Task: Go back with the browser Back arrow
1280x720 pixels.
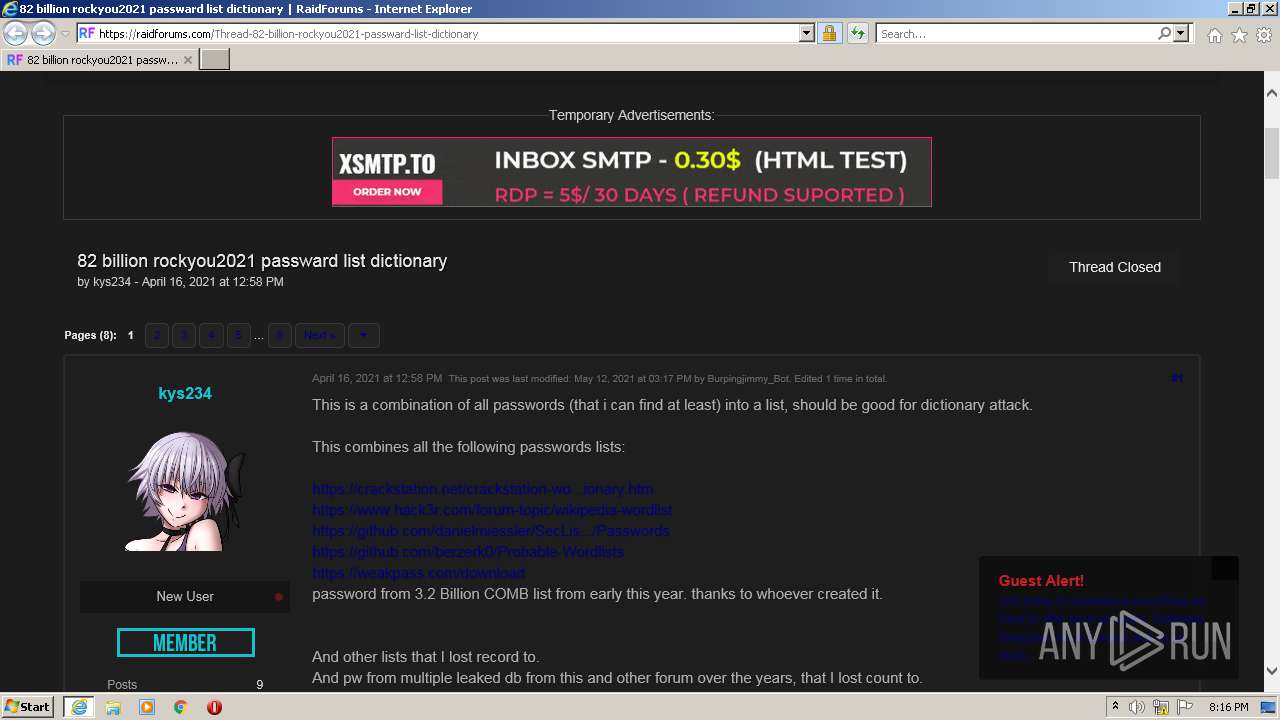Action: (15, 33)
